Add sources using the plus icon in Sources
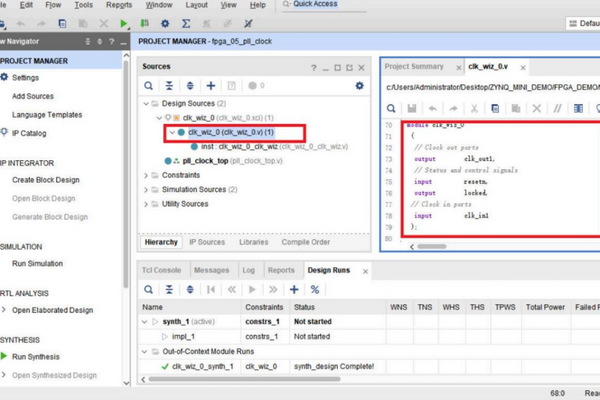Screen dimensions: 600x400 pyautogui.click(x=211, y=86)
